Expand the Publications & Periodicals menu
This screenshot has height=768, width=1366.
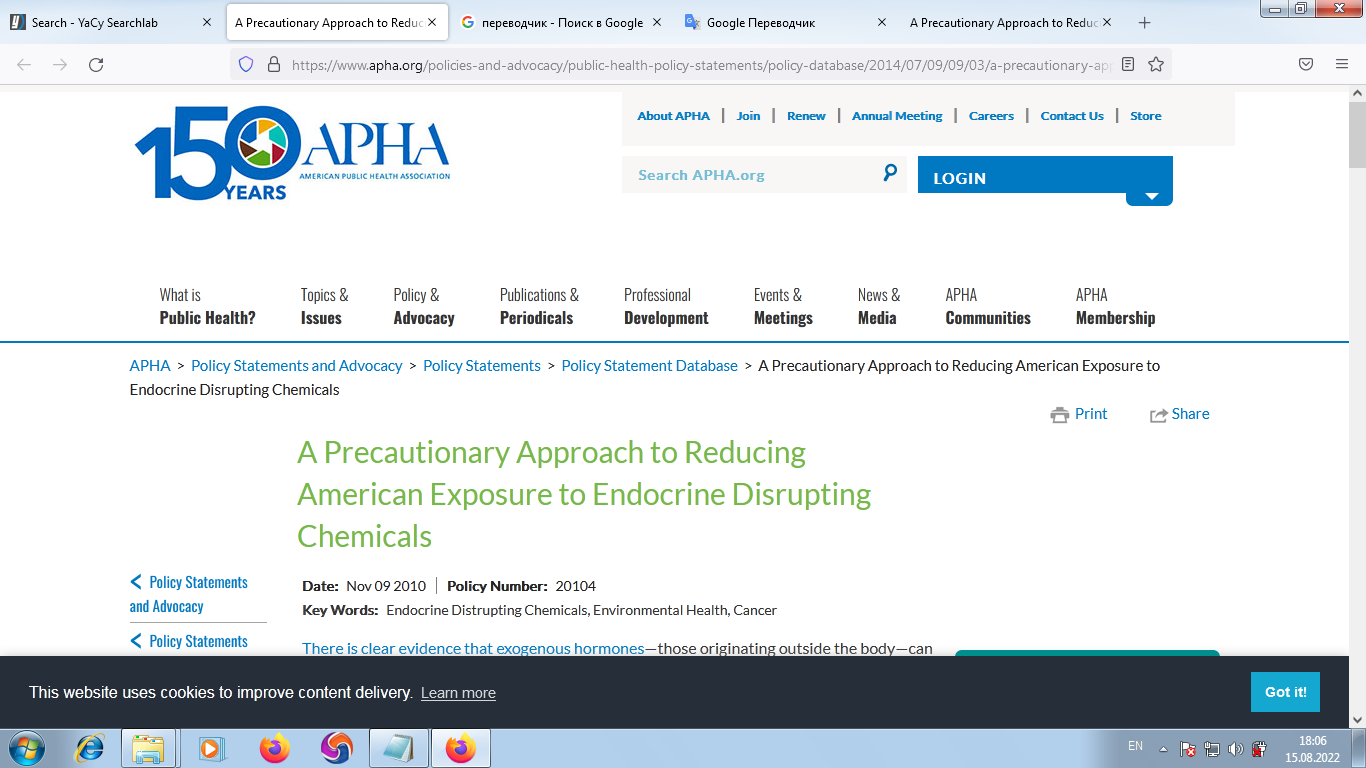pos(539,307)
